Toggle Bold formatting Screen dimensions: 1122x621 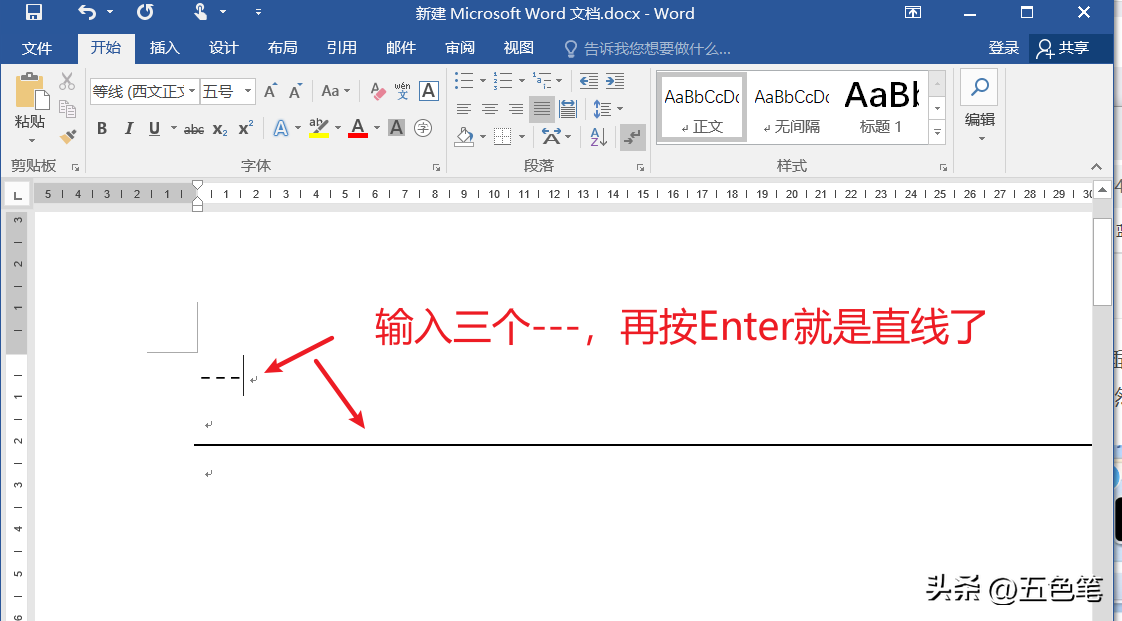[102, 129]
